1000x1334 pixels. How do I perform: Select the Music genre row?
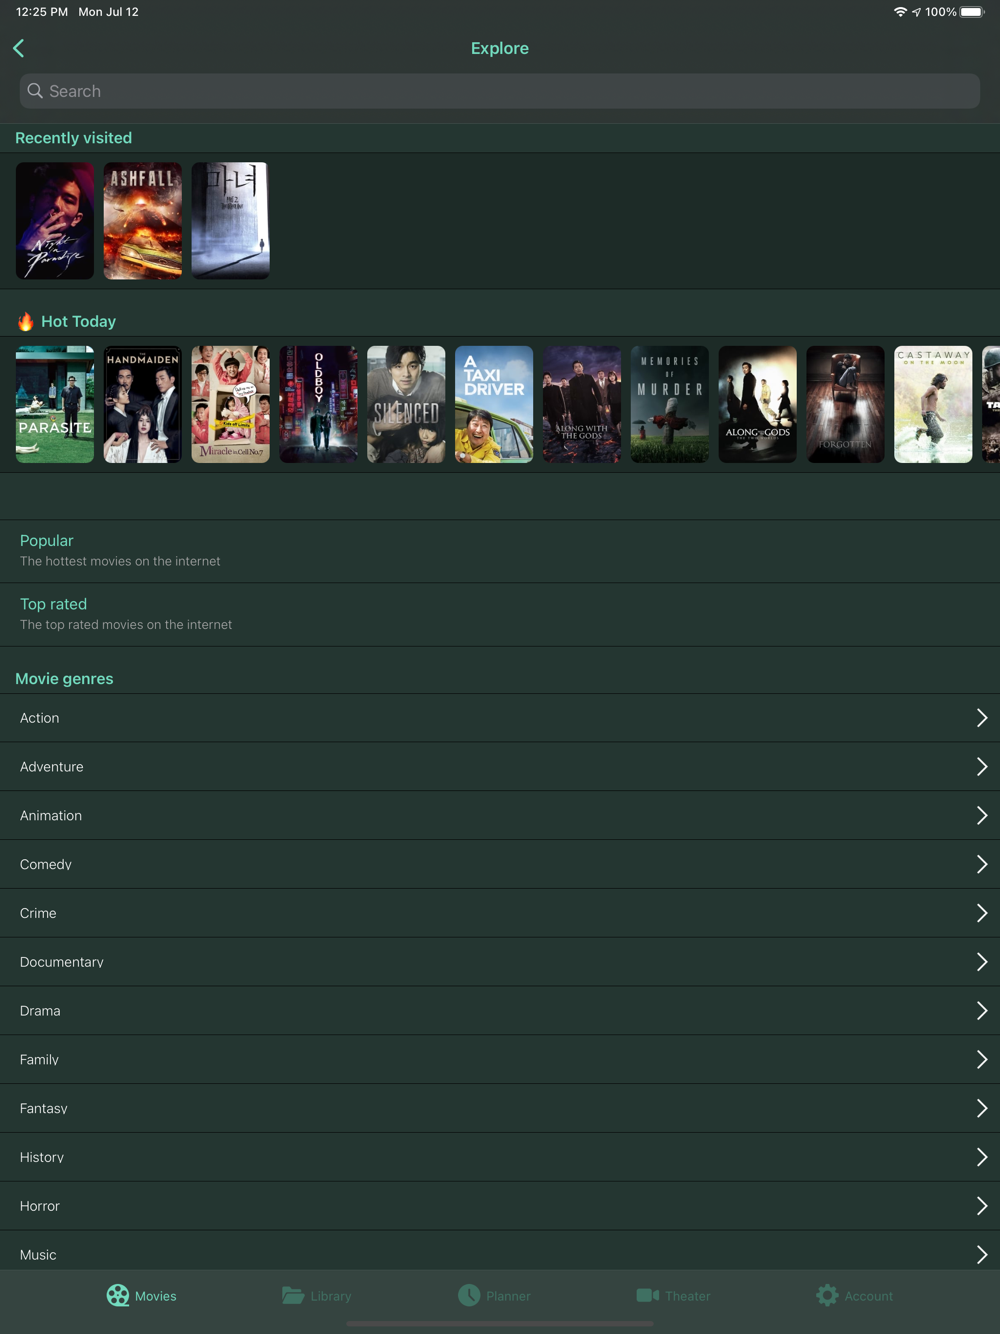(x=500, y=1252)
